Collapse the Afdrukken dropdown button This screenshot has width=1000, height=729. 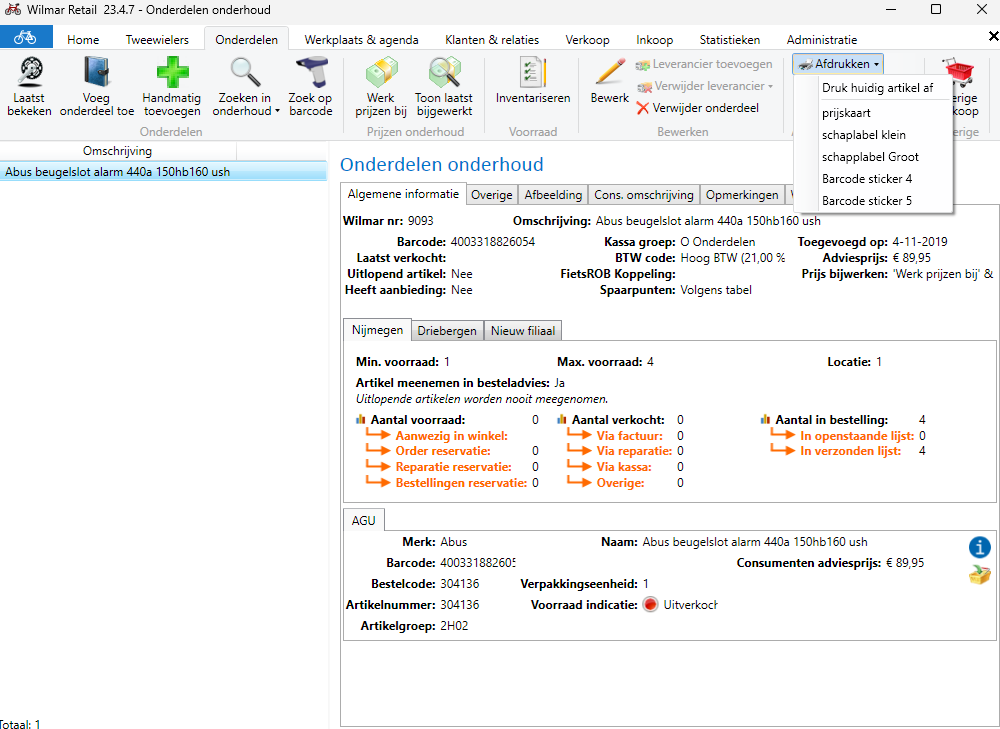click(838, 64)
